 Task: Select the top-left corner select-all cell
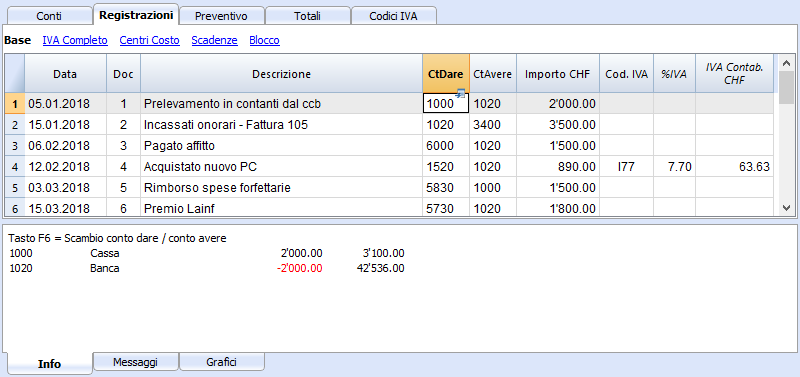pyautogui.click(x=14, y=73)
